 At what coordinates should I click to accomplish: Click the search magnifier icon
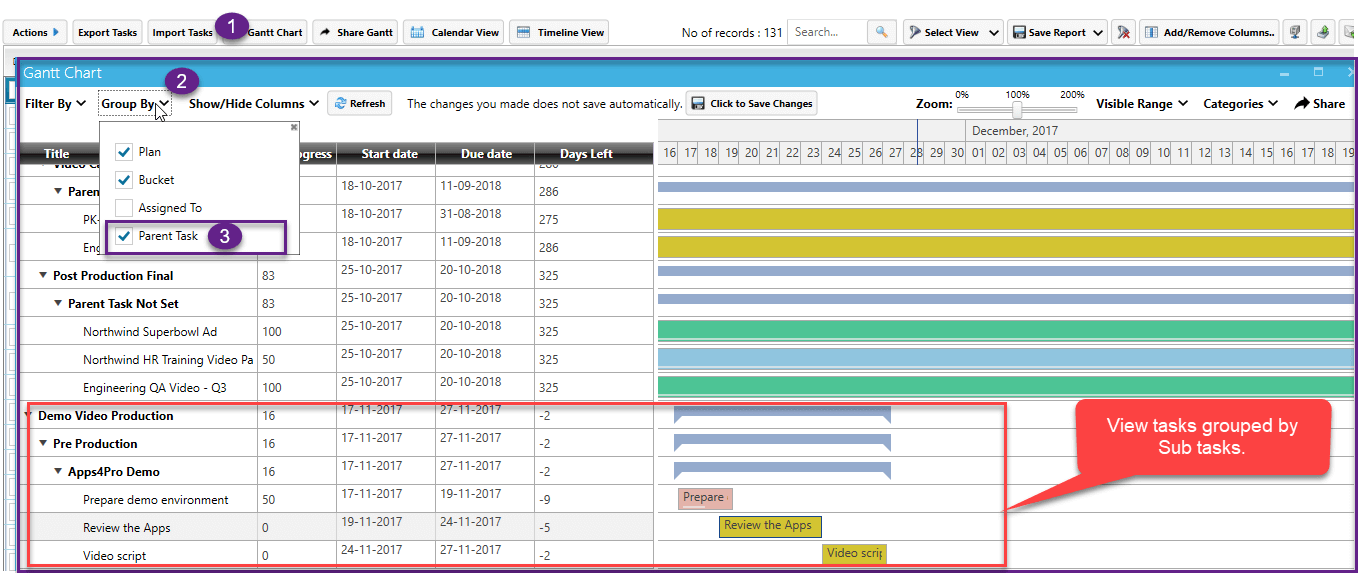(881, 32)
